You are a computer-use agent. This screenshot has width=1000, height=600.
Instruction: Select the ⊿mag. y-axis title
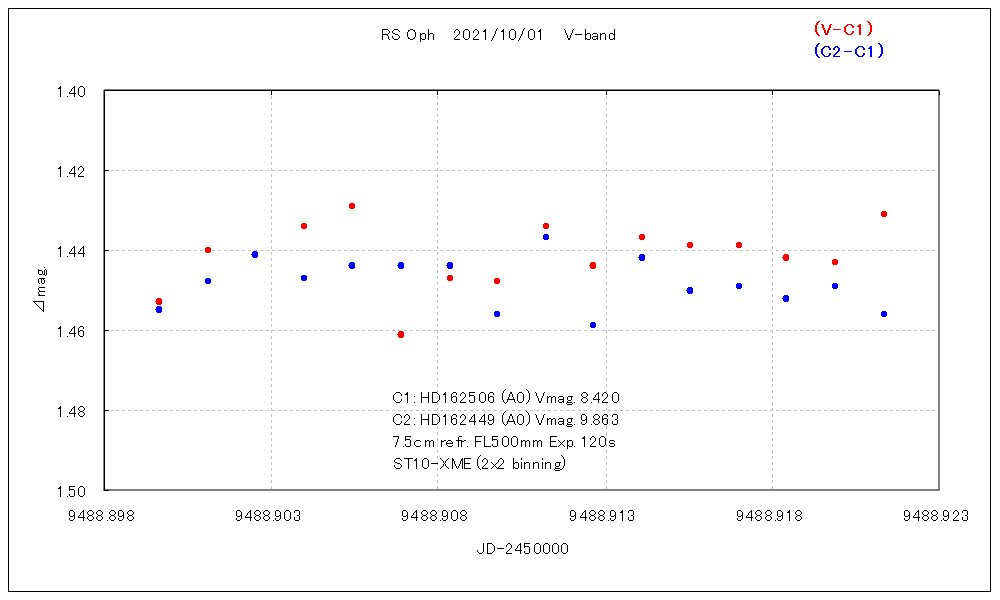(x=40, y=290)
